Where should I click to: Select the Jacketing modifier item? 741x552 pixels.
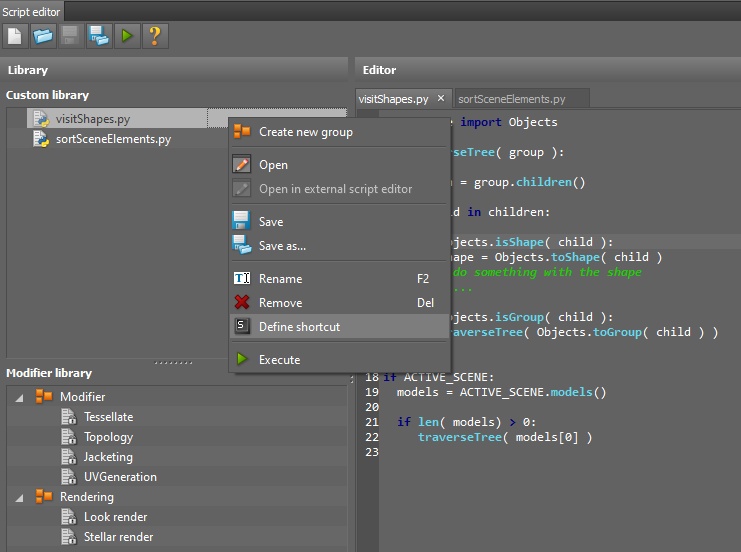click(x=108, y=457)
